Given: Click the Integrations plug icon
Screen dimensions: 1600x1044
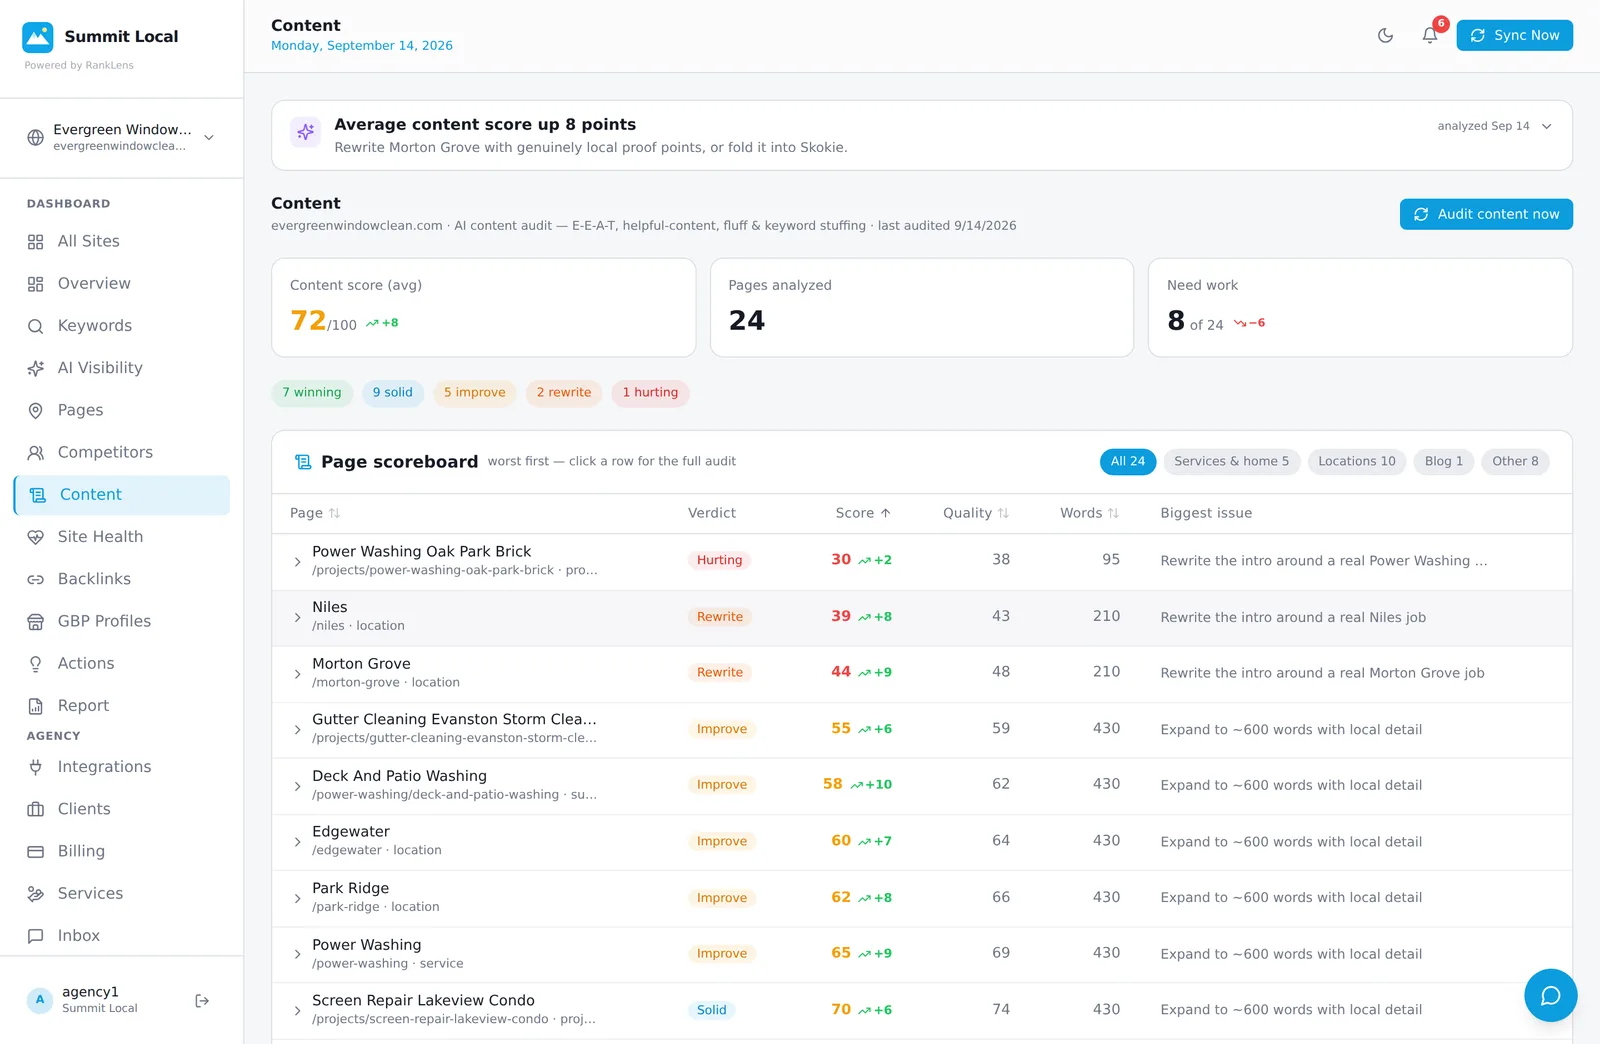Looking at the screenshot, I should click(x=36, y=767).
